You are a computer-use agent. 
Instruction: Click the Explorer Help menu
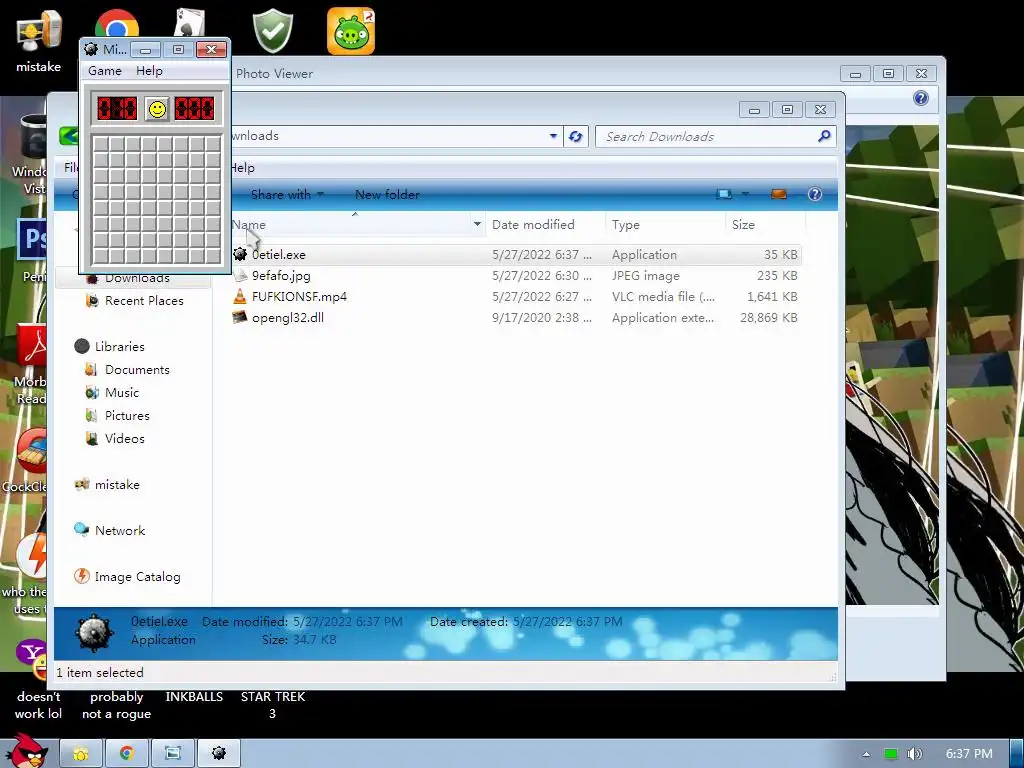(242, 167)
